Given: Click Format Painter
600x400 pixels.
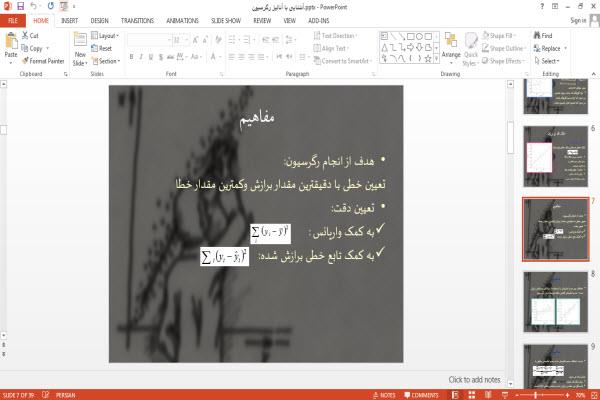Looking at the screenshot, I should (x=43, y=61).
